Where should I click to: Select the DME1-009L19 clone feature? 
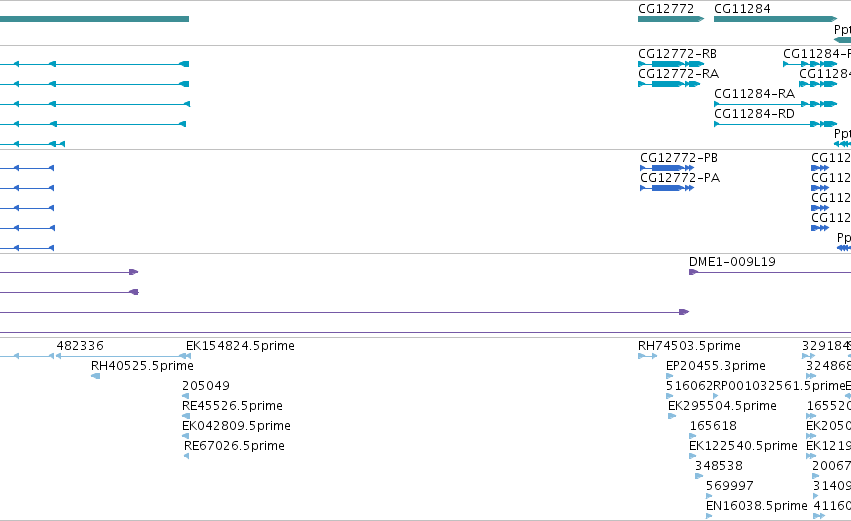click(770, 272)
